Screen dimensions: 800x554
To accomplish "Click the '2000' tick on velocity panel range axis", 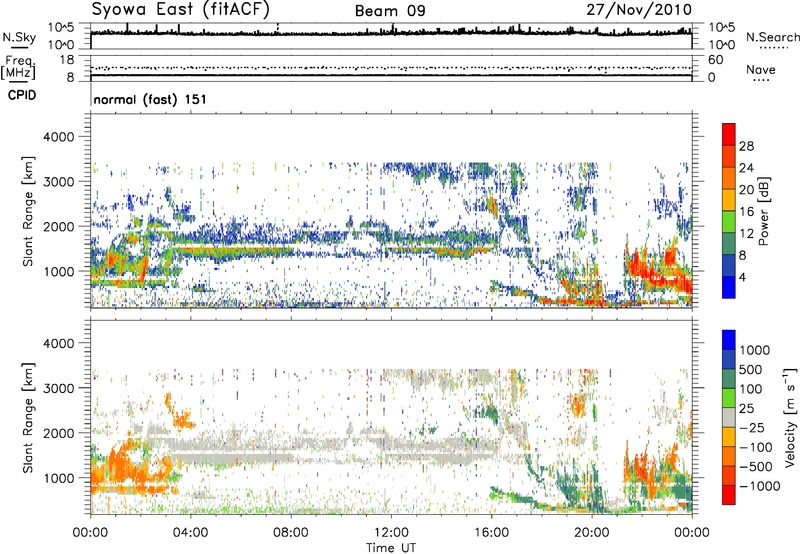I will pyautogui.click(x=58, y=433).
